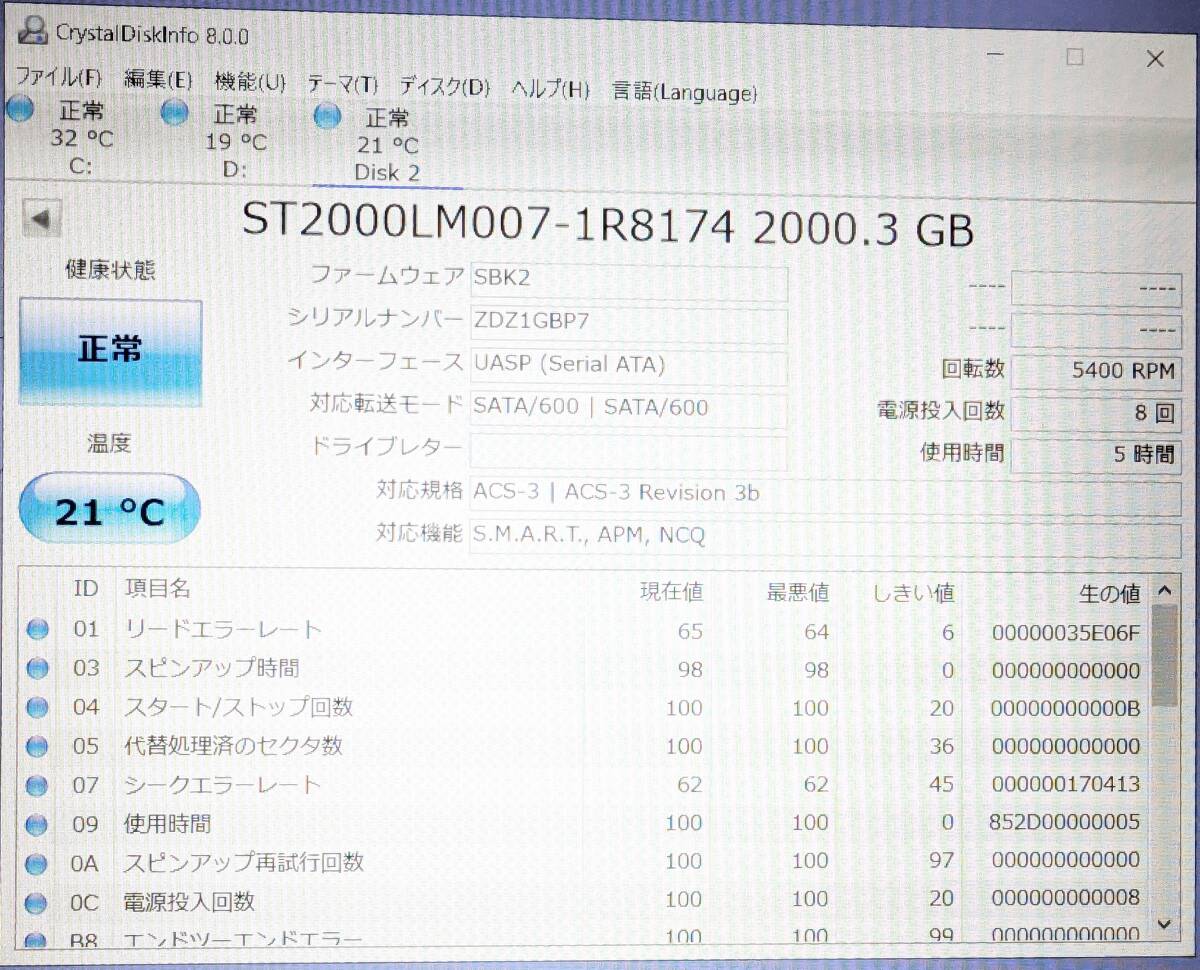Screen dimensions: 1200x970
Task: Open the 言語(Language) menu
Action: (685, 92)
